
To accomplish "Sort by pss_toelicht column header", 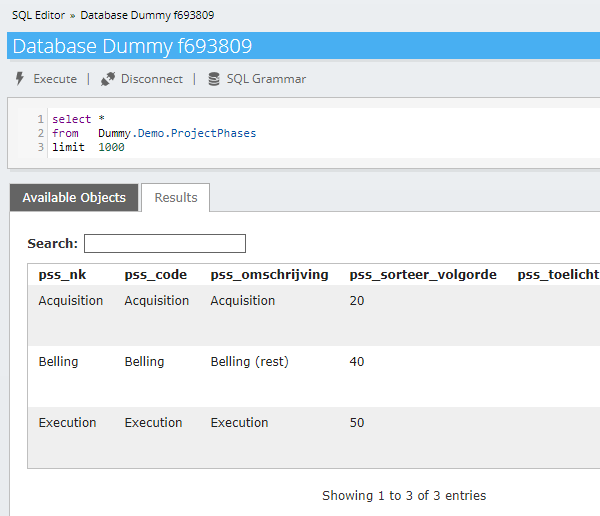I will [558, 274].
